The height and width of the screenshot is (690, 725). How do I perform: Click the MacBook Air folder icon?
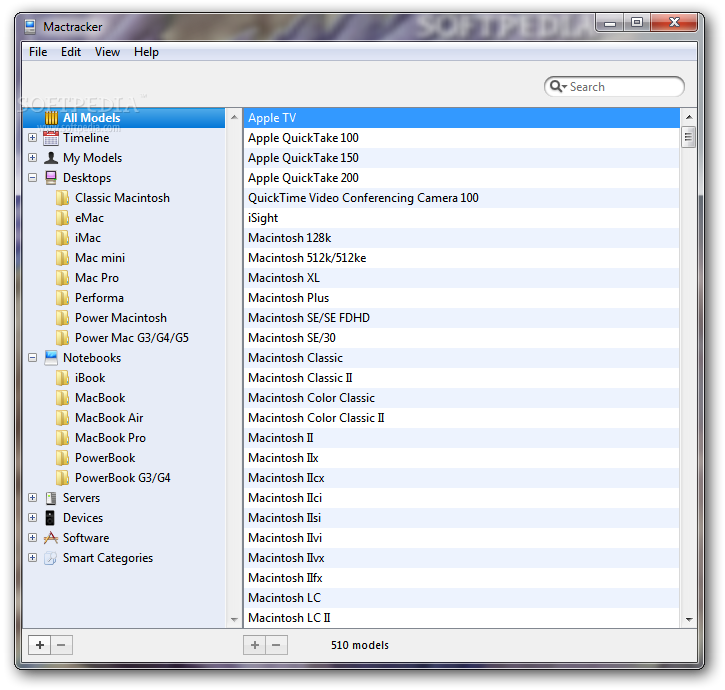coord(62,418)
